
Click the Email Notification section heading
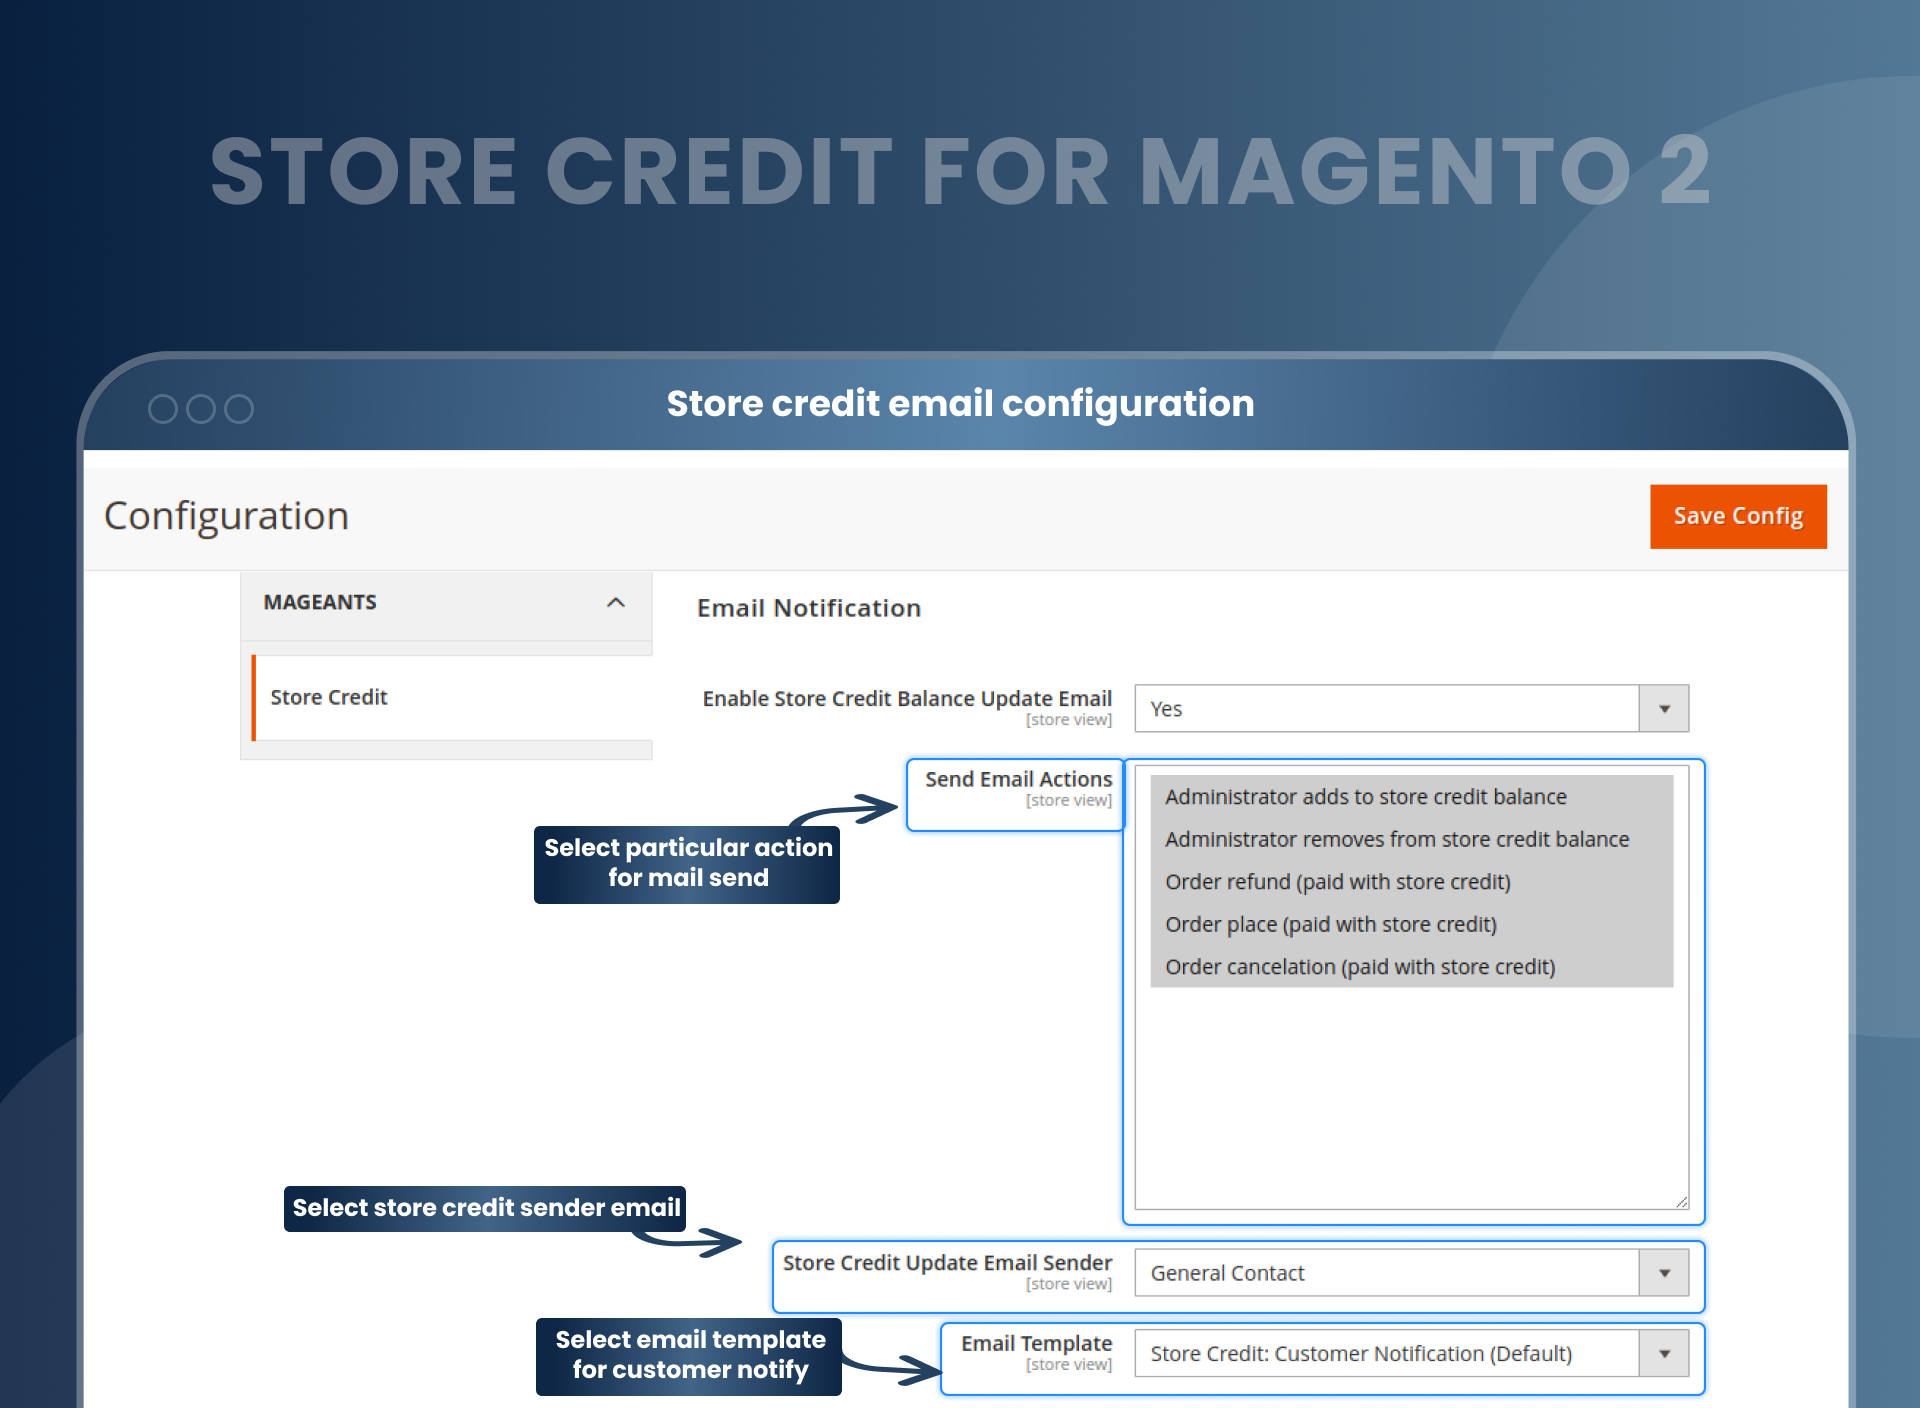(x=808, y=608)
